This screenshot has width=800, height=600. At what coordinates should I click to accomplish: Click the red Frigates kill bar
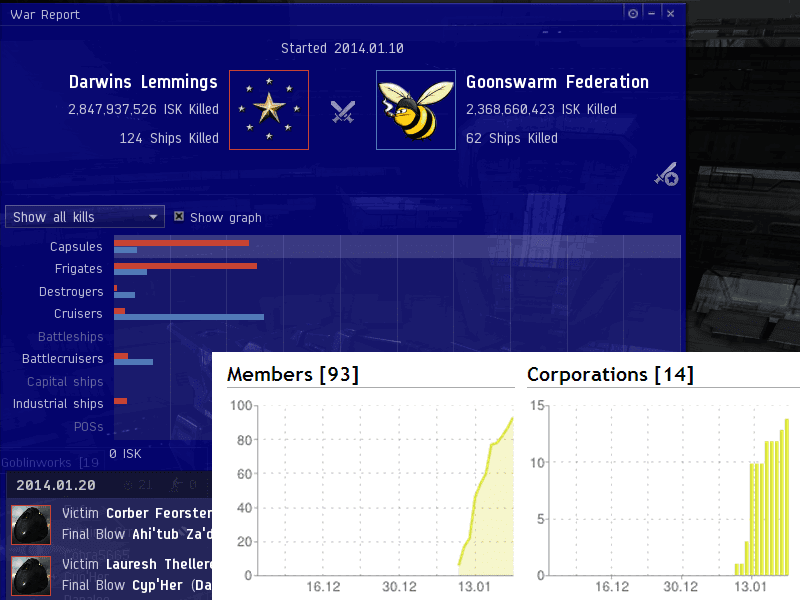click(x=185, y=266)
